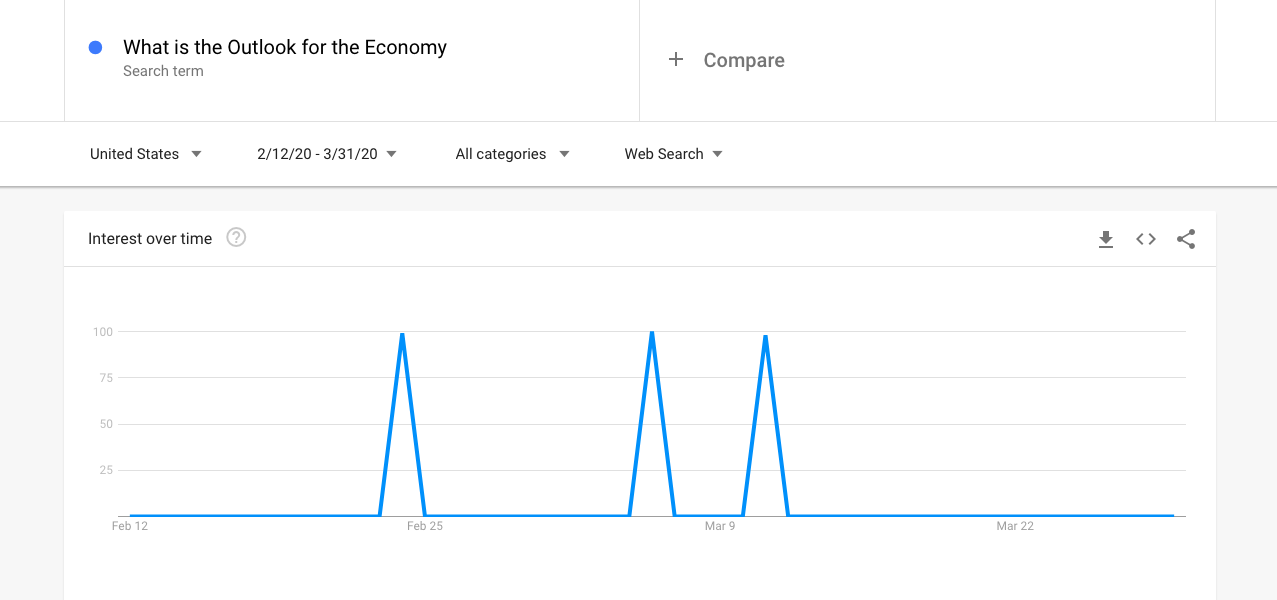Click the Mar 22 axis label

click(x=1016, y=525)
